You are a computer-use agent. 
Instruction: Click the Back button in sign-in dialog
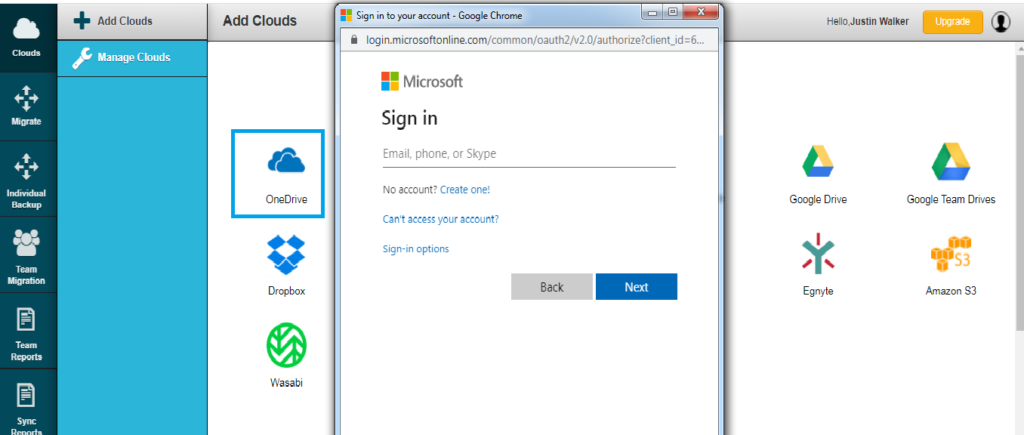pyautogui.click(x=552, y=287)
